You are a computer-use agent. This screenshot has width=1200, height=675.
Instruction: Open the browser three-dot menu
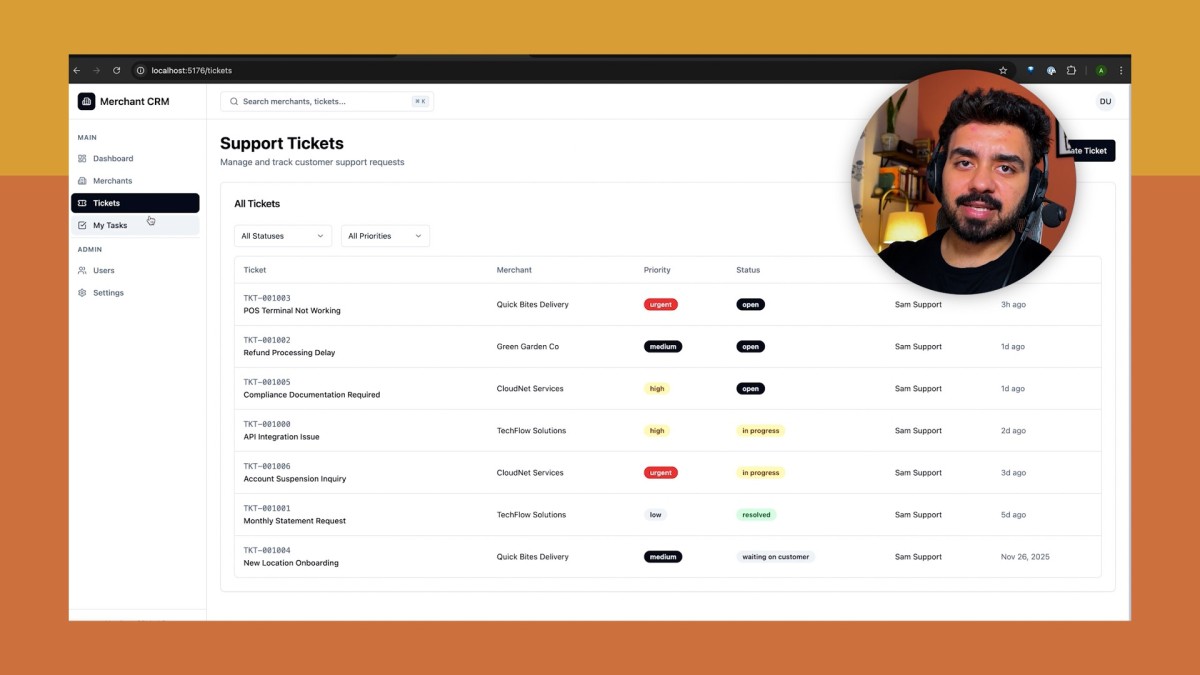(x=1121, y=70)
